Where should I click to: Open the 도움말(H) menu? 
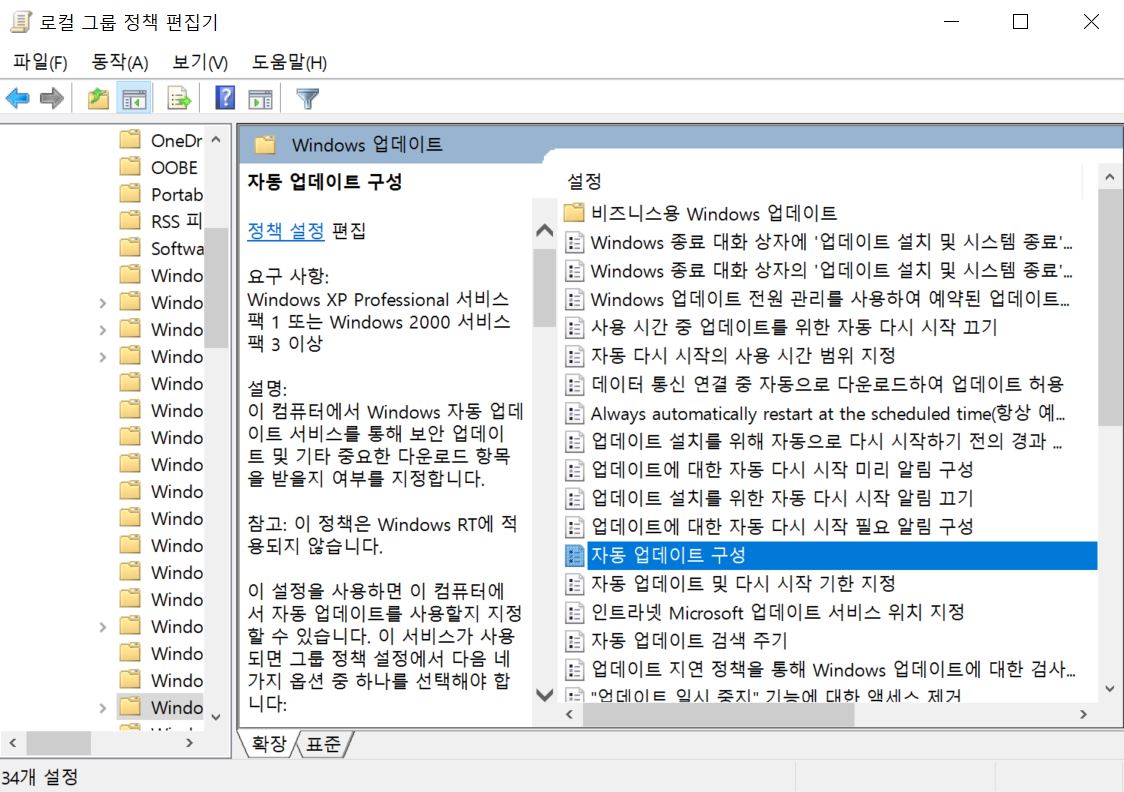(289, 62)
